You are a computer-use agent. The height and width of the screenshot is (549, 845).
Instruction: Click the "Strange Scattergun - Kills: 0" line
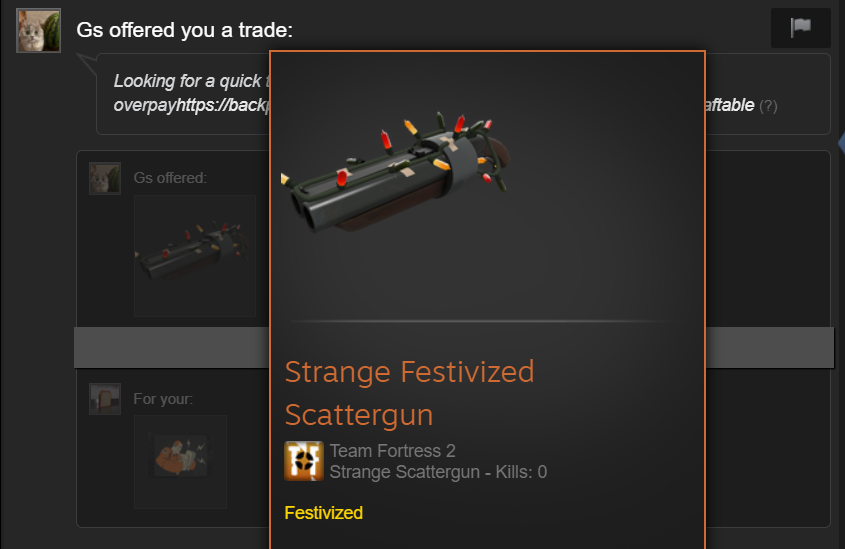[438, 472]
